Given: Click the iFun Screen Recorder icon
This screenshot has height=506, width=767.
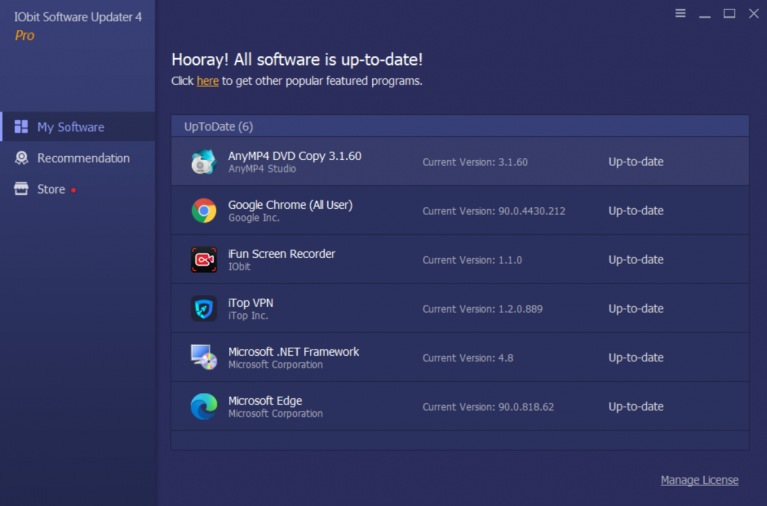Looking at the screenshot, I should [203, 259].
